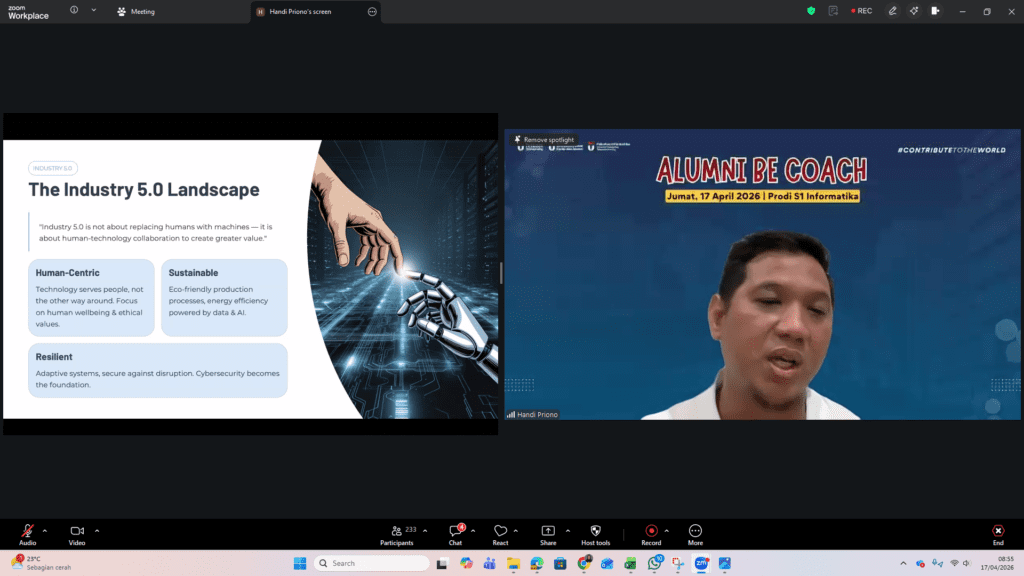
Task: Open the Chat panel
Action: [455, 531]
